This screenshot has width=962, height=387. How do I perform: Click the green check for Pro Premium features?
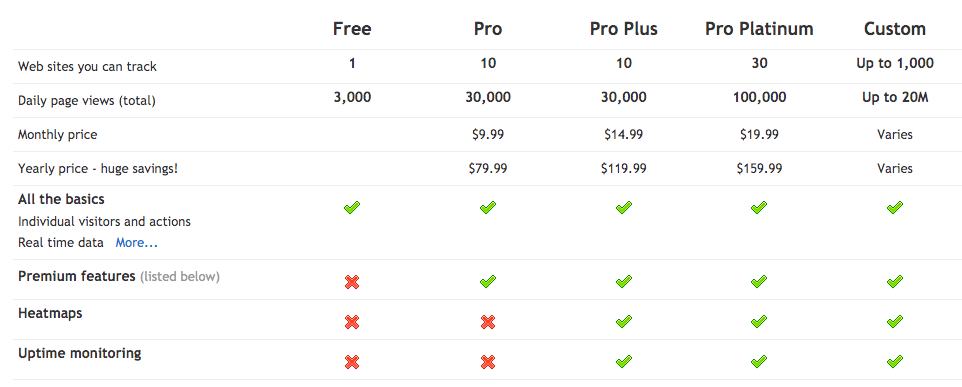tap(488, 282)
